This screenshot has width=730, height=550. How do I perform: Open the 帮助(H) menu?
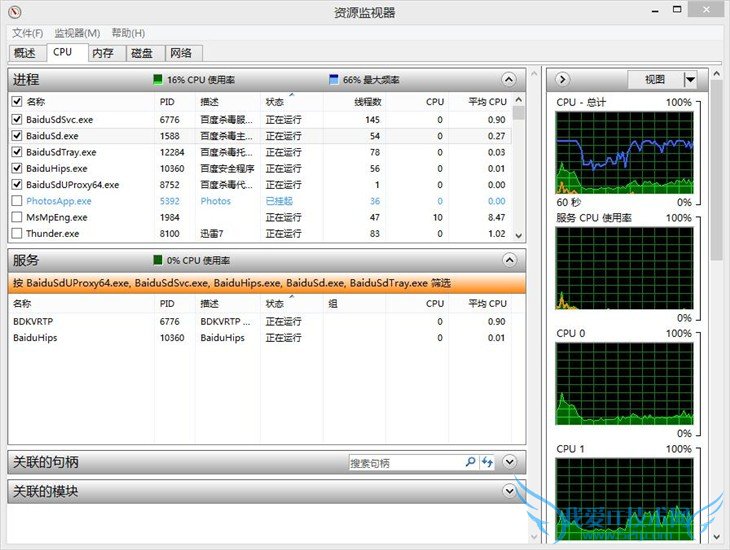pyautogui.click(x=128, y=33)
